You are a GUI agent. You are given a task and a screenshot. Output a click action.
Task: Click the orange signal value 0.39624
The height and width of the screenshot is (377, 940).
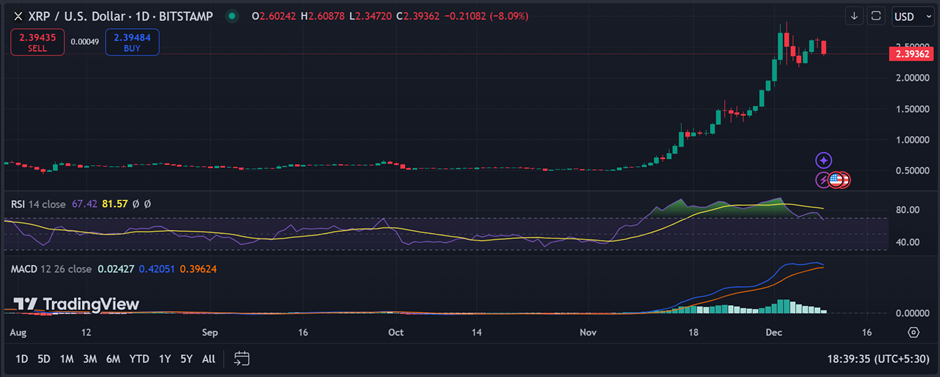pyautogui.click(x=198, y=269)
